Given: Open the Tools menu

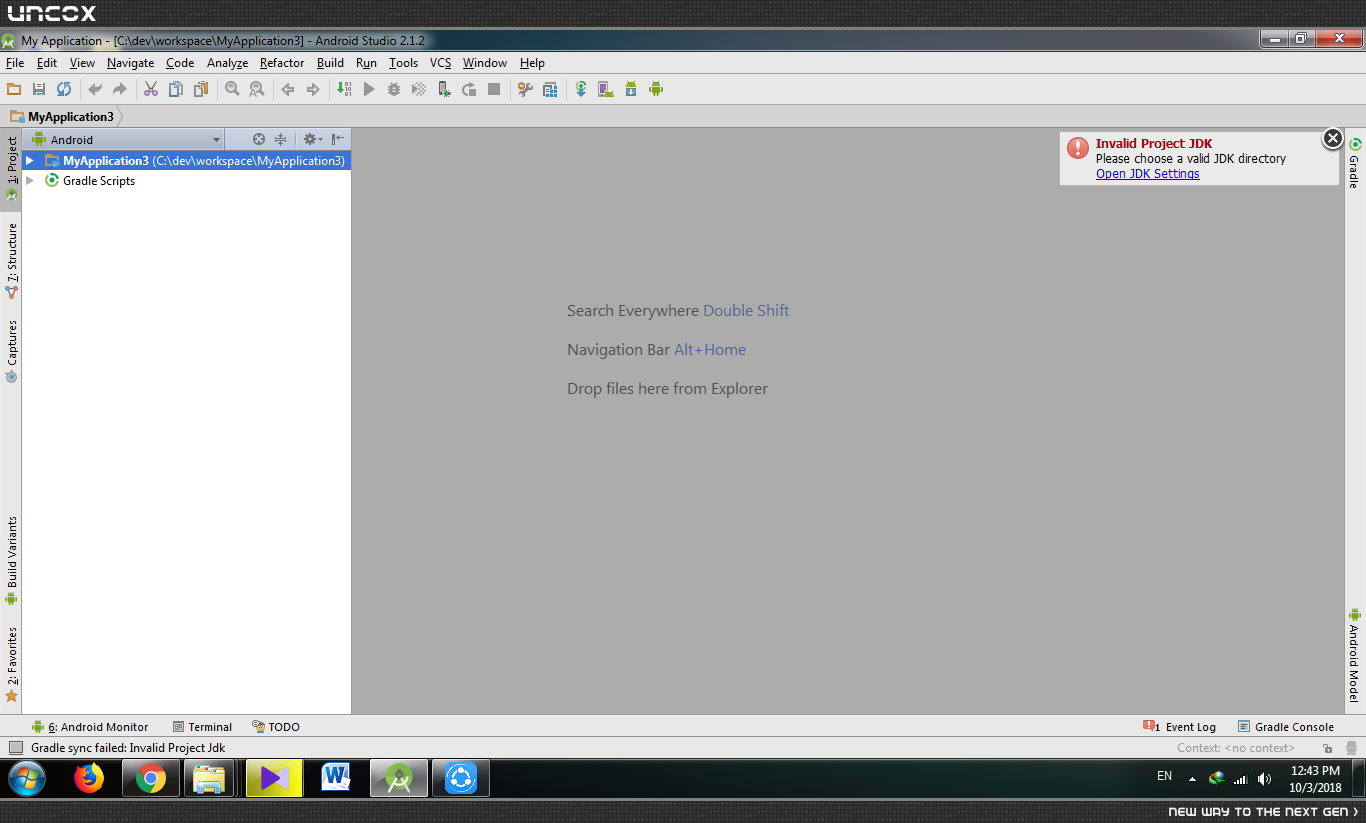Looking at the screenshot, I should [x=404, y=63].
